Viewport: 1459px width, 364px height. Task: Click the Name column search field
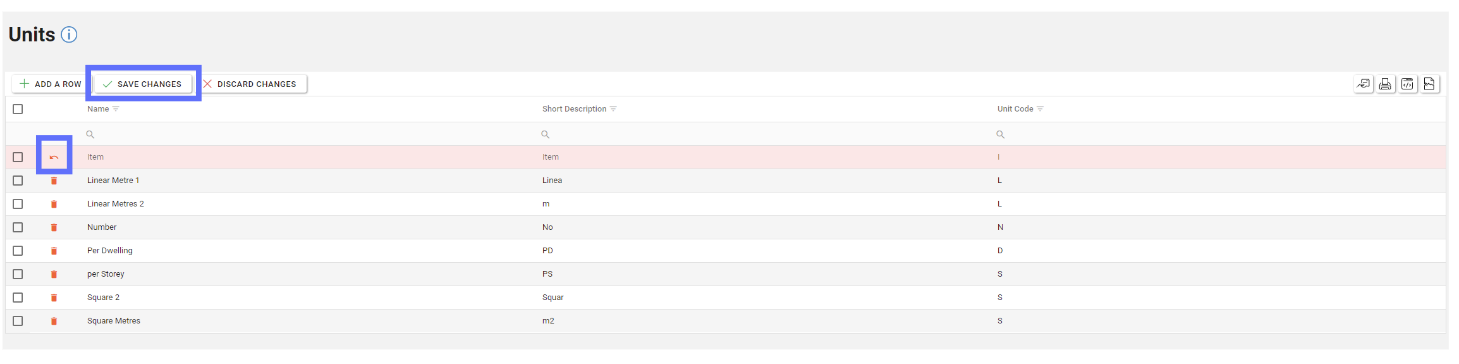click(310, 134)
